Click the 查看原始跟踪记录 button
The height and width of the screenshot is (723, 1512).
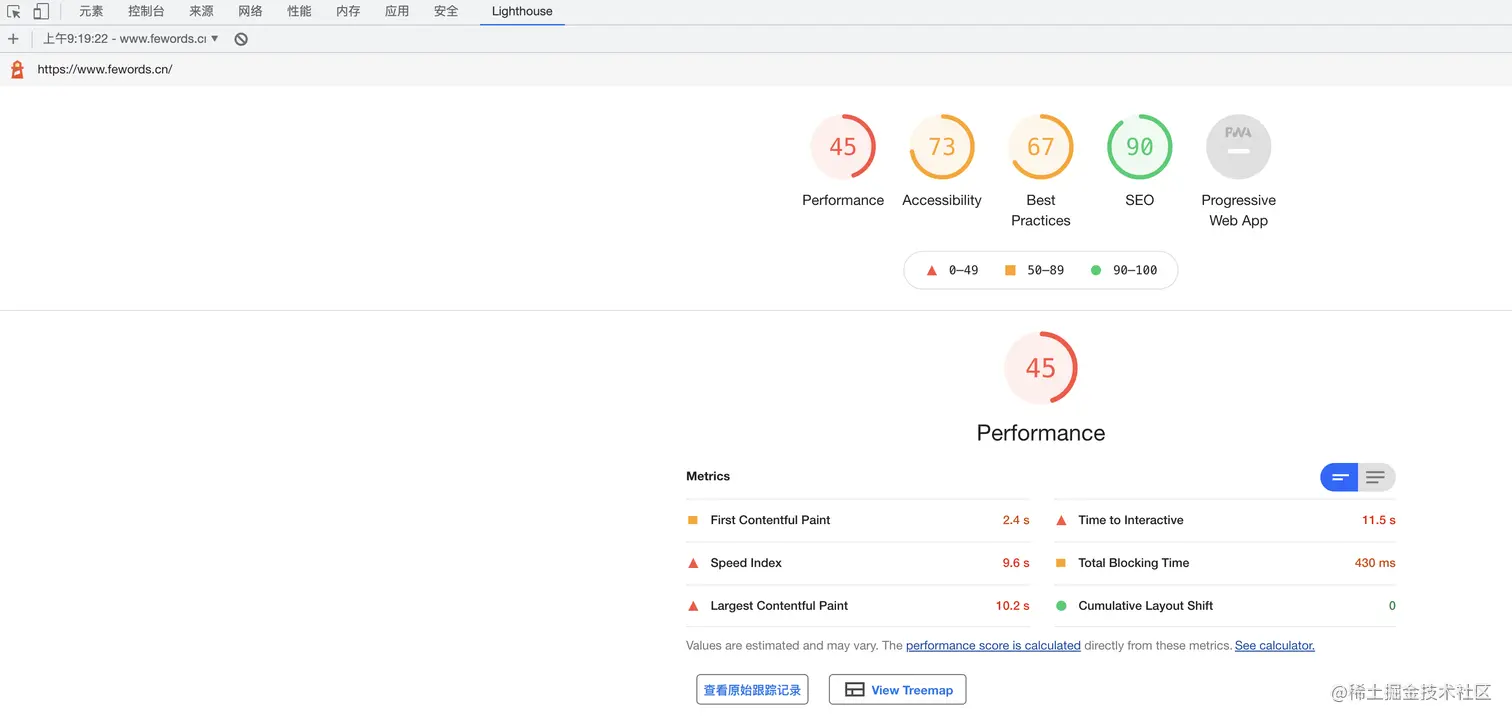point(752,690)
